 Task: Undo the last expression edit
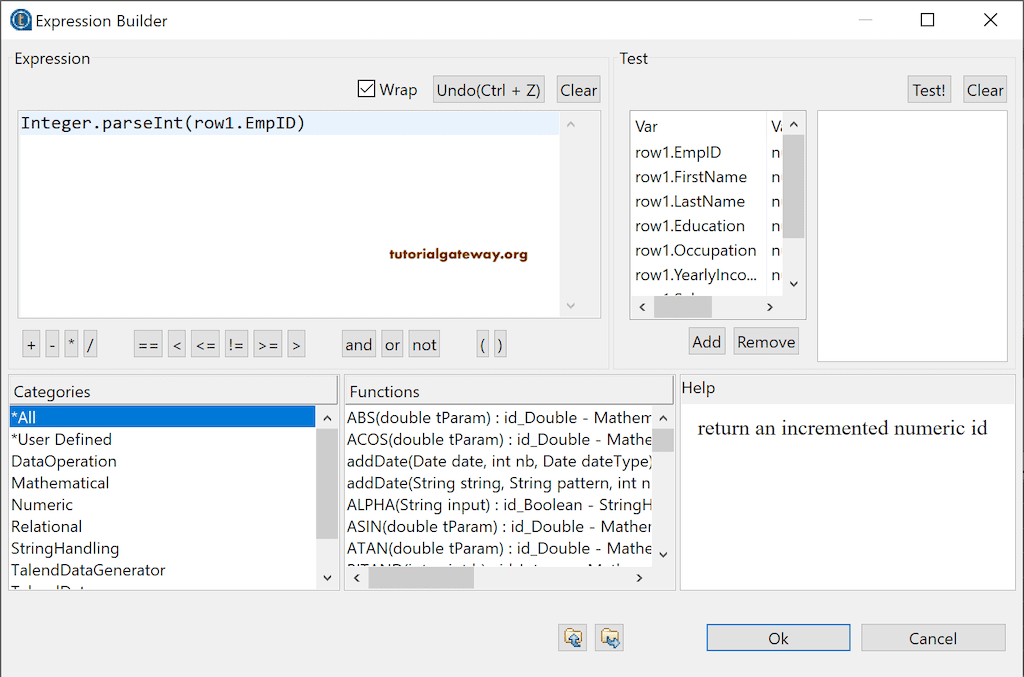(x=488, y=88)
